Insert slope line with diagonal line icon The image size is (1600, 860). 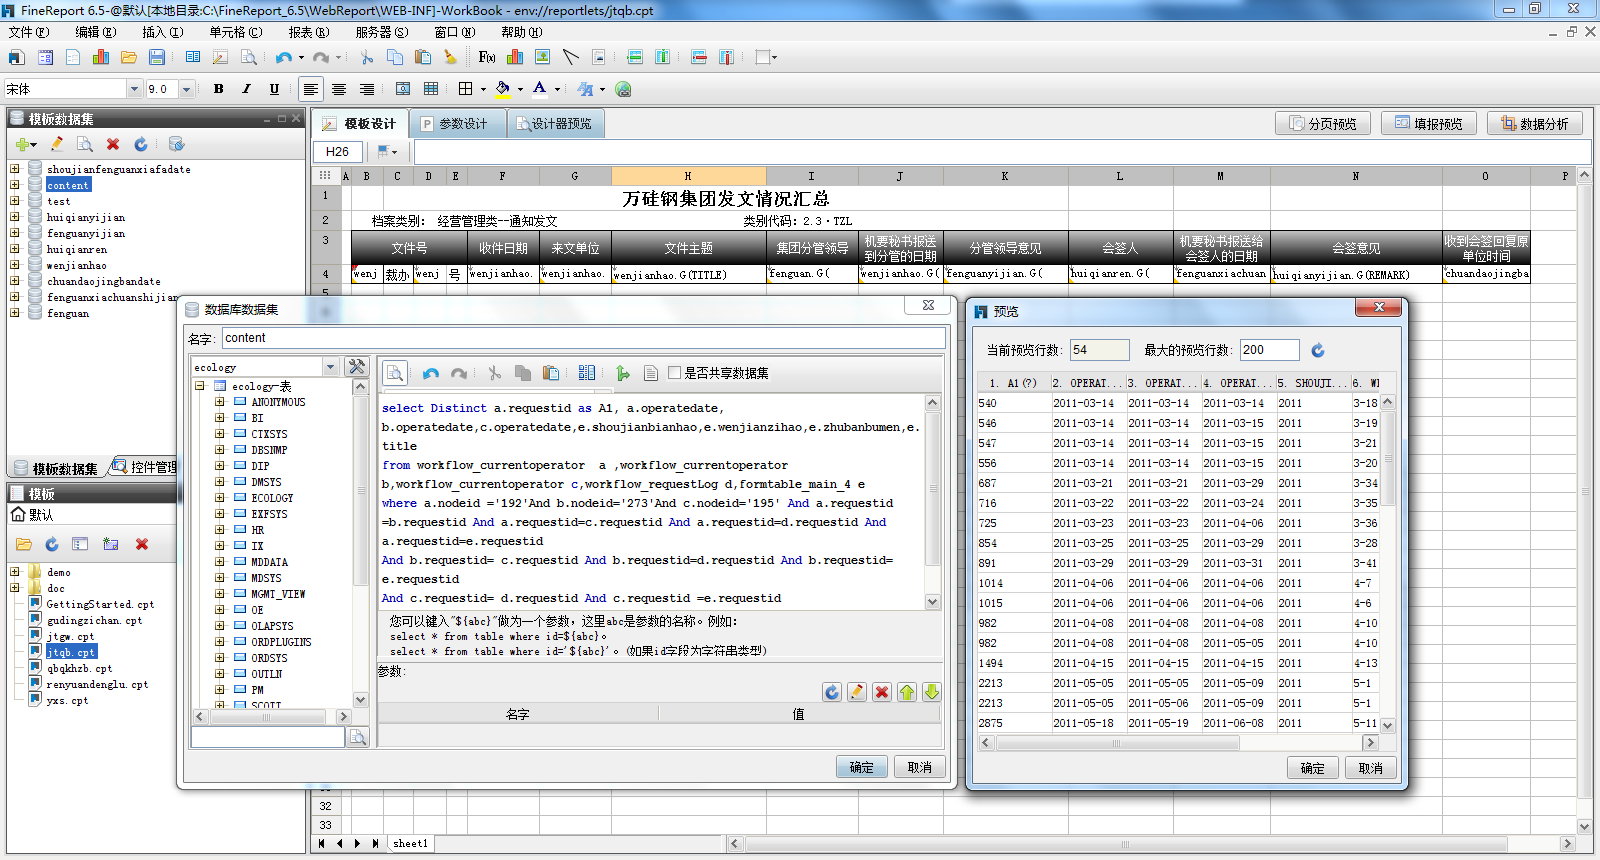570,57
